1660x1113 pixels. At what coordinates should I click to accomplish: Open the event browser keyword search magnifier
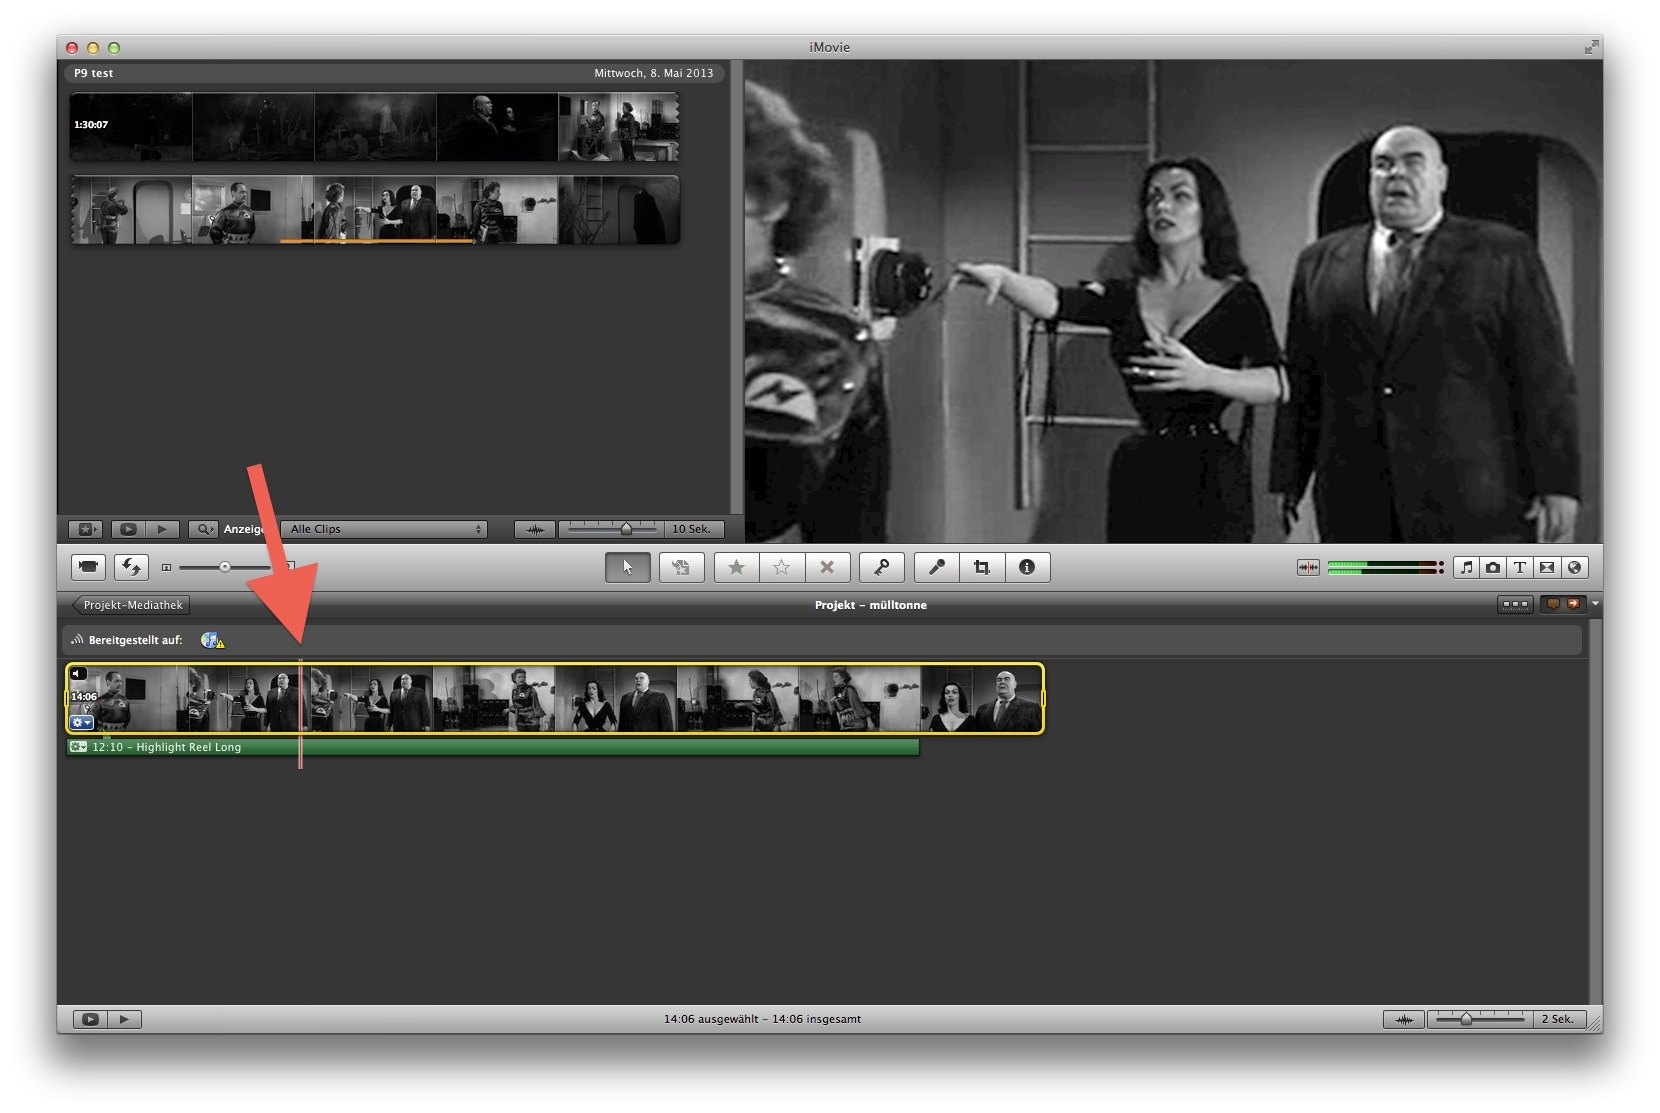pos(203,529)
